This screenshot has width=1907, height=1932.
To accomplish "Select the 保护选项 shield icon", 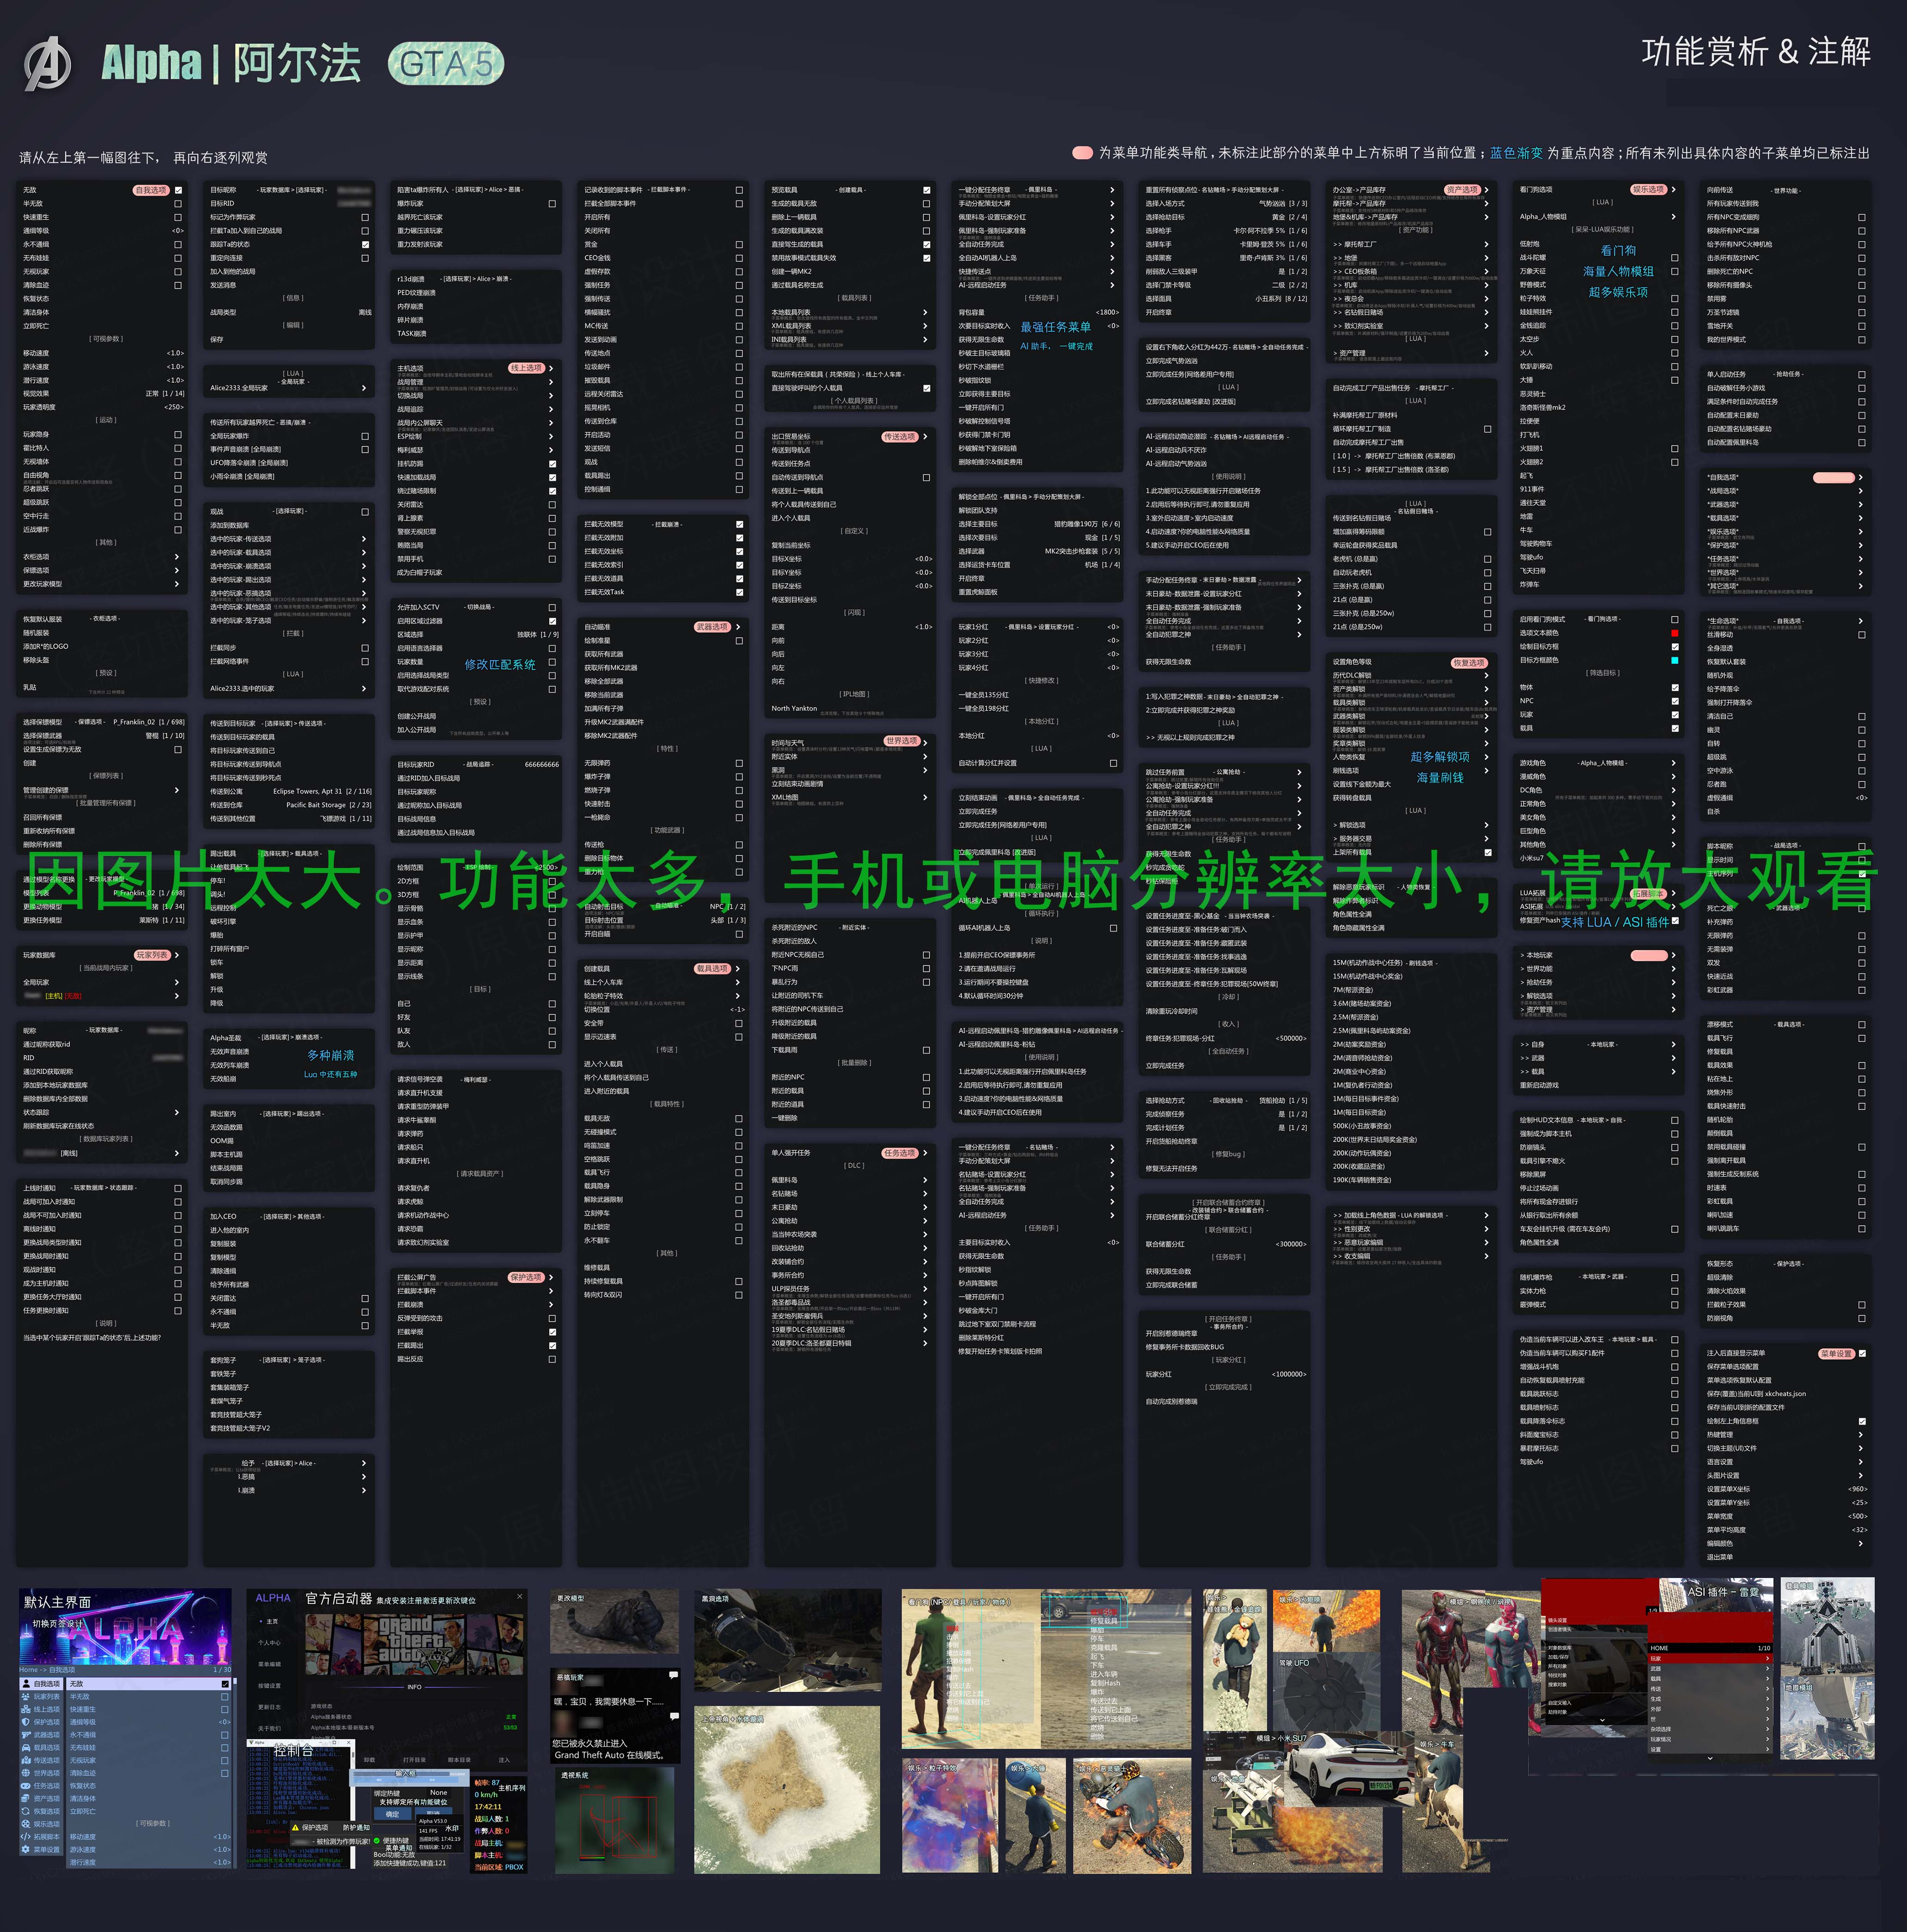I will 26,1722.
